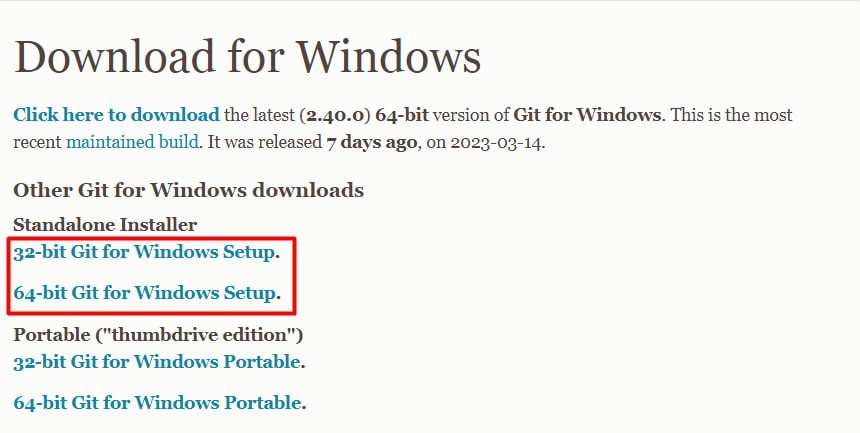This screenshot has height=433, width=860.
Task: Click the Portable "thumbdrive edition" label
Action: [158, 334]
